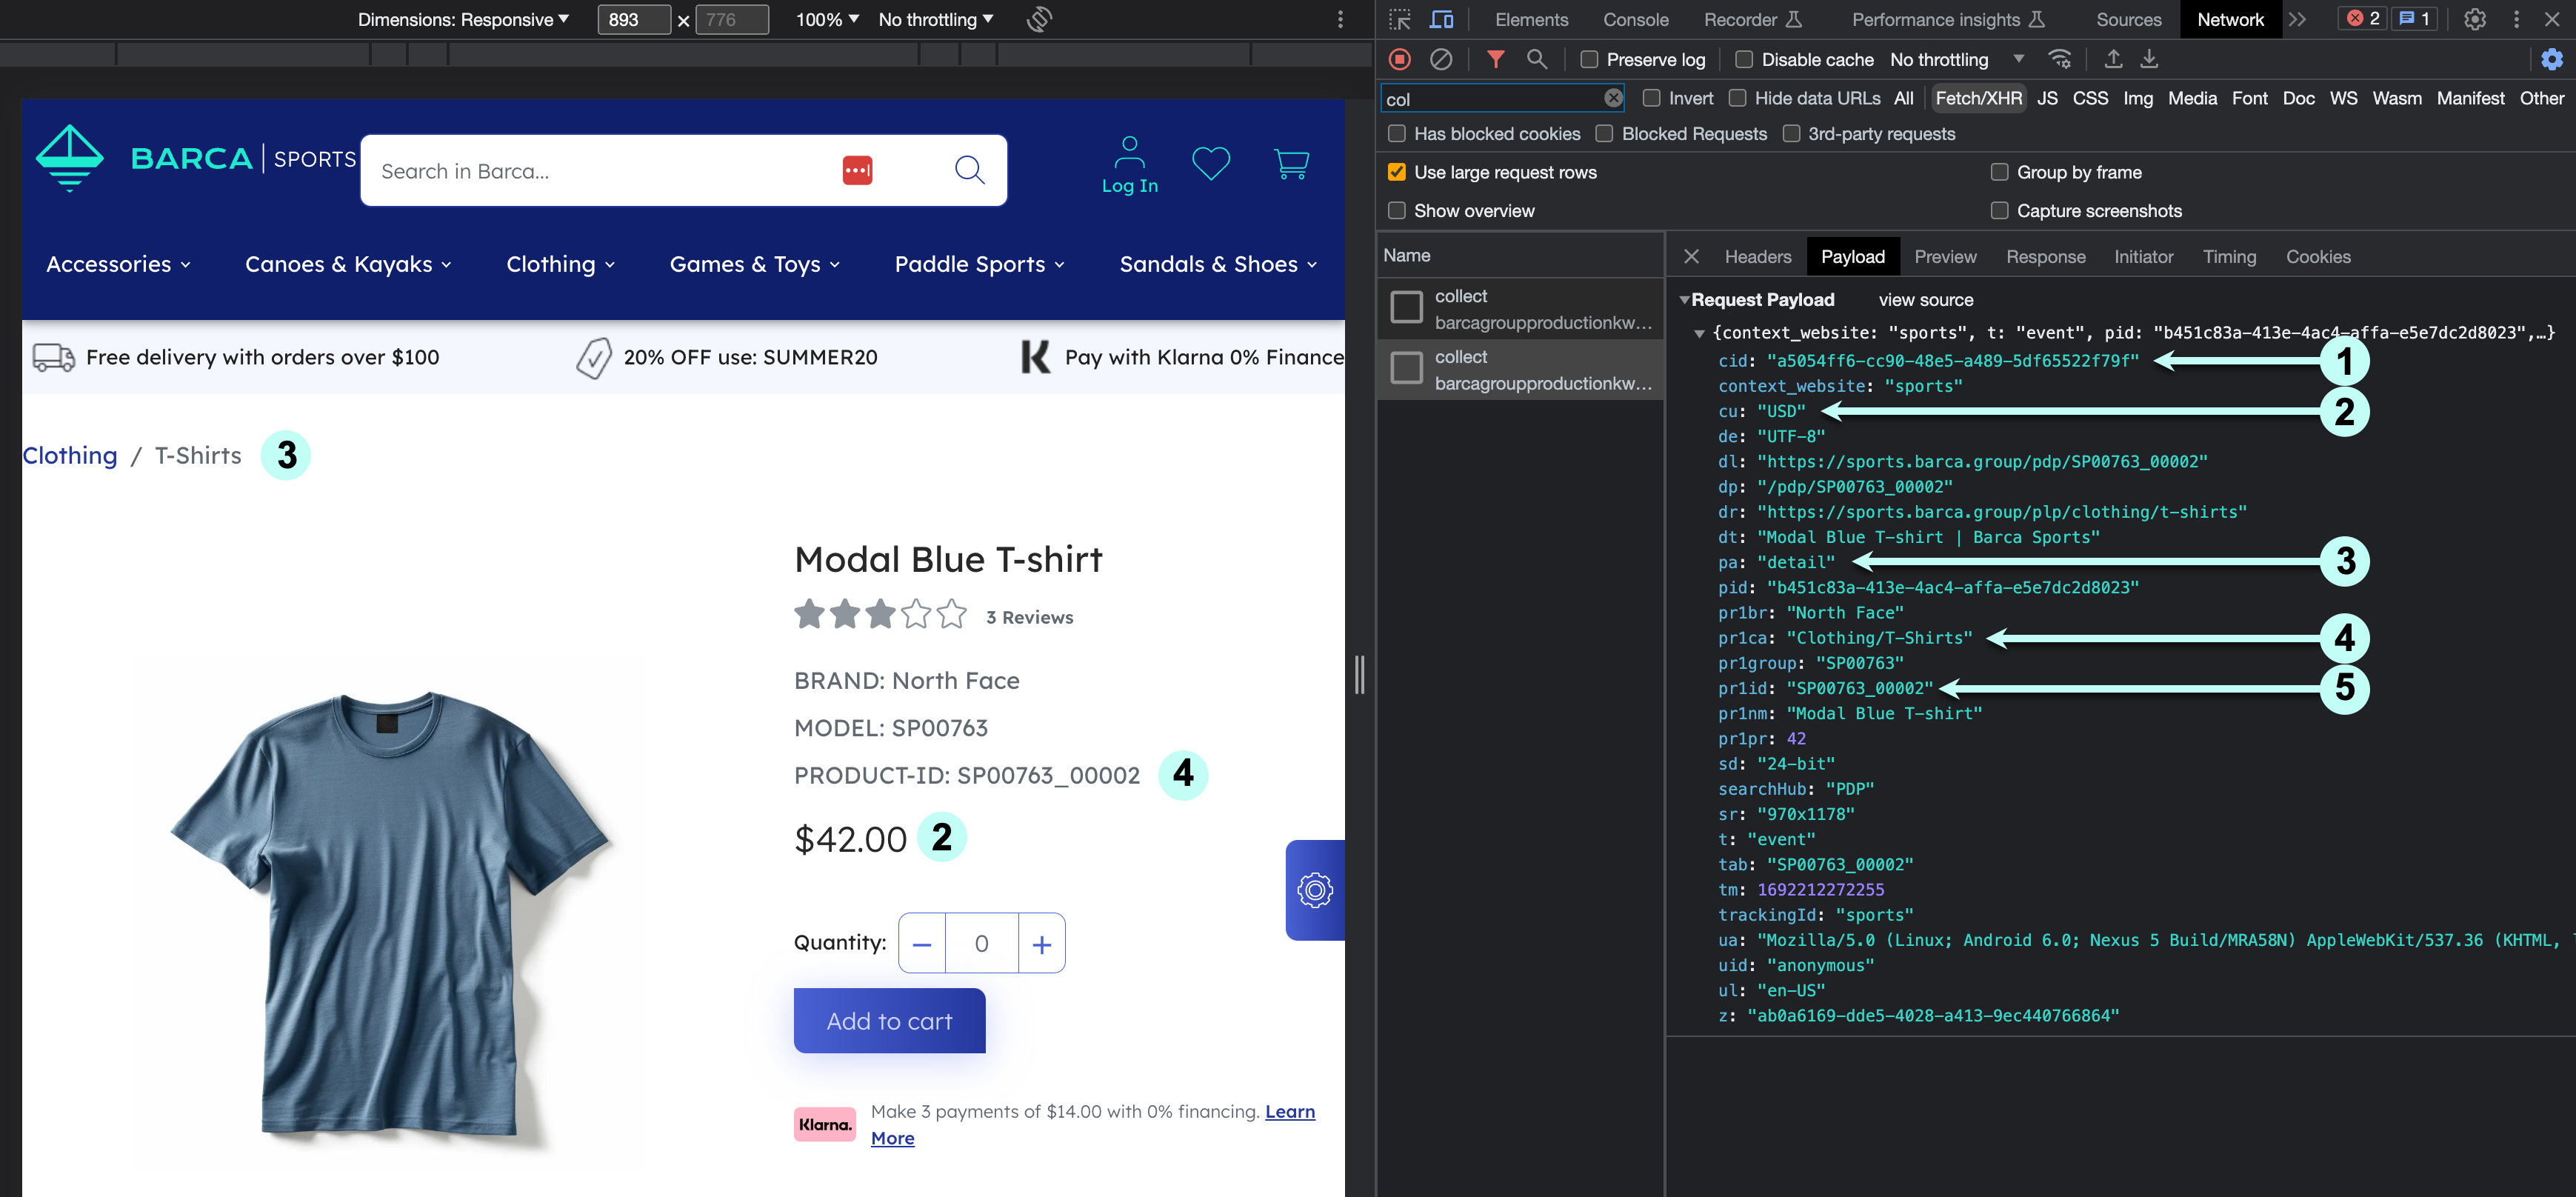Enable Preserve log checkbox
Screen dimensions: 2576x1197
1589,59
